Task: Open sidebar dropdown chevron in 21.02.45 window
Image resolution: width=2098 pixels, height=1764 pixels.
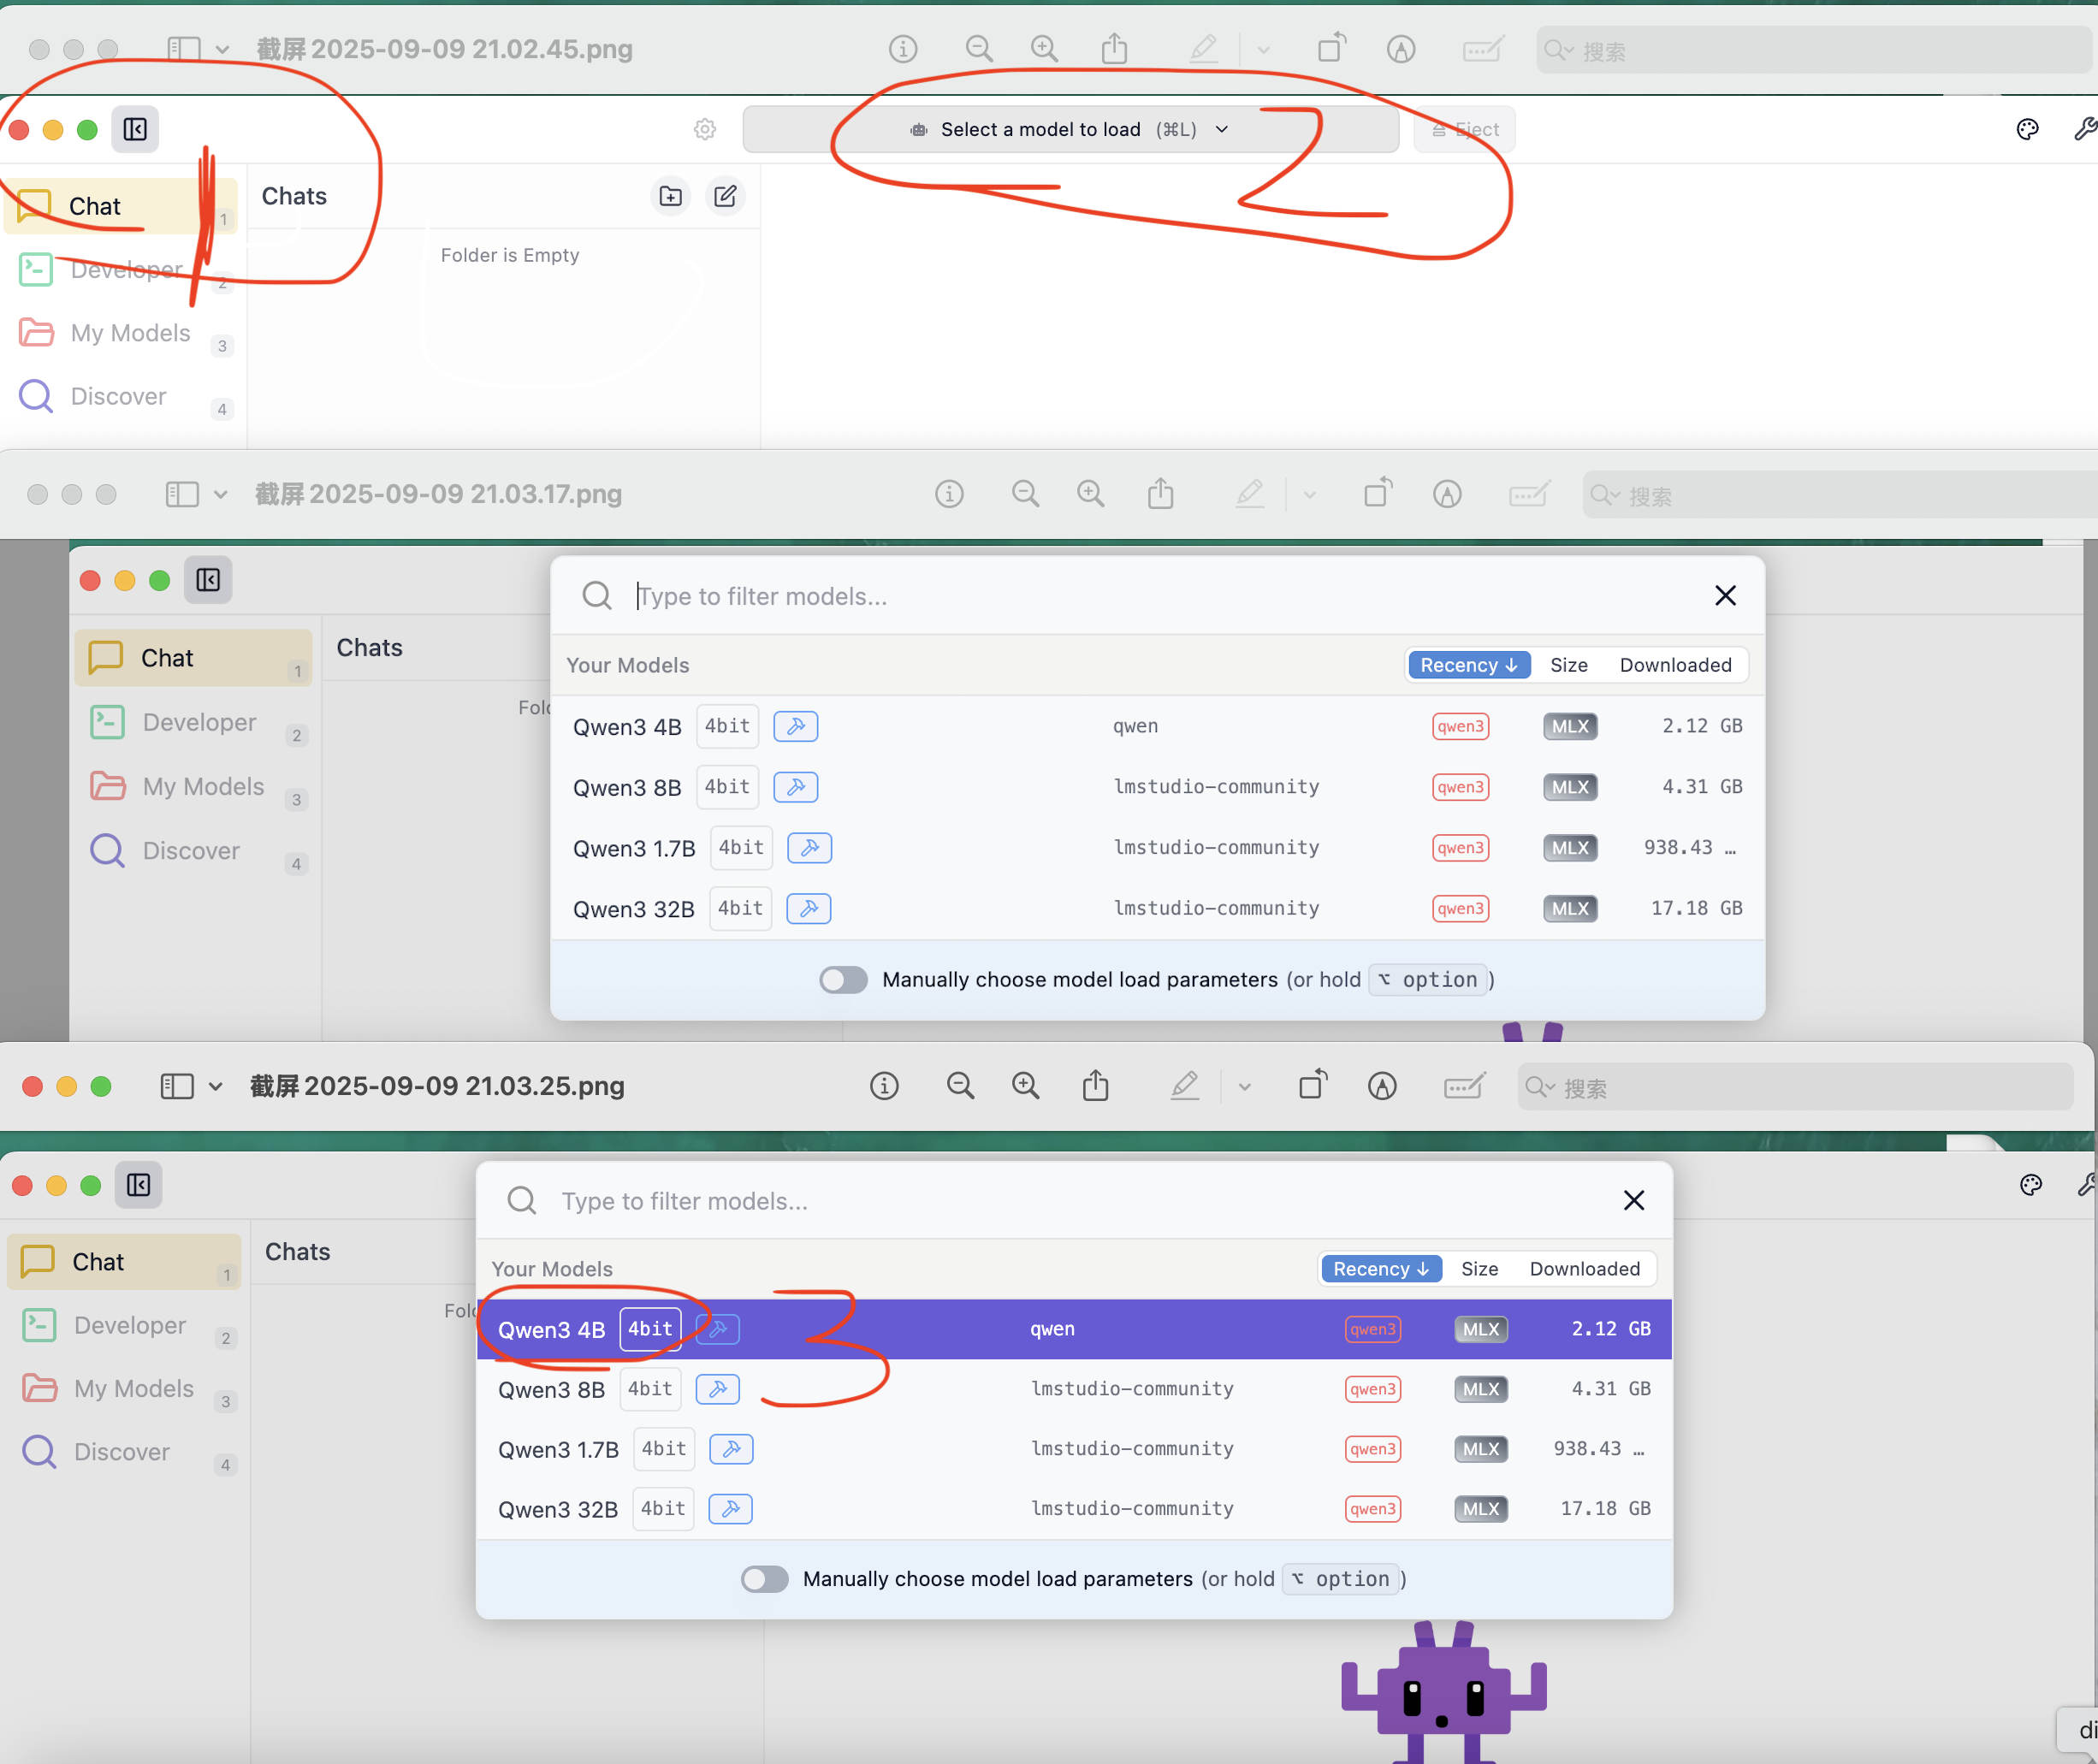Action: click(222, 50)
